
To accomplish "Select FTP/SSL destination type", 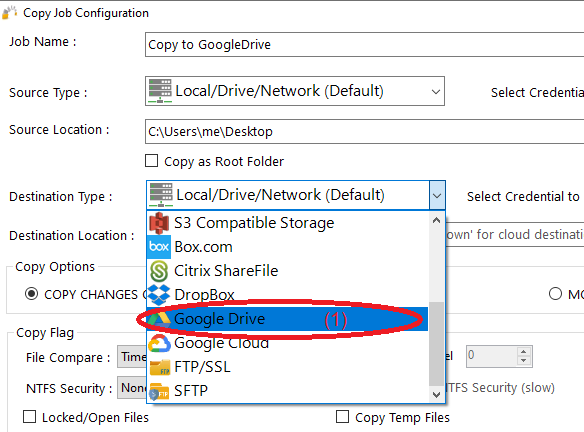I will coord(288,367).
